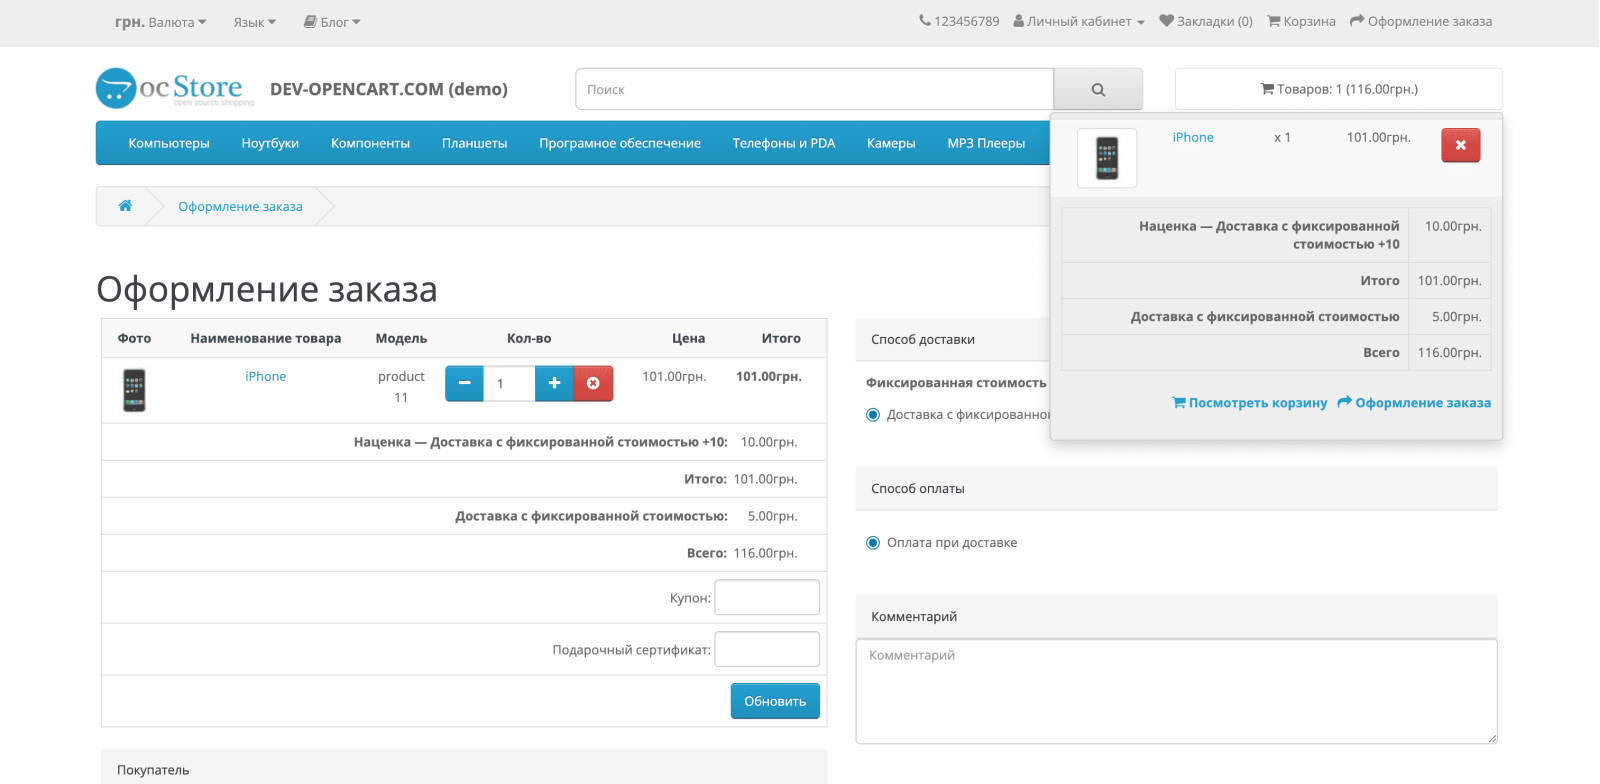
Task: Select Доставка с фиксированной стоимостью radio
Action: [873, 415]
